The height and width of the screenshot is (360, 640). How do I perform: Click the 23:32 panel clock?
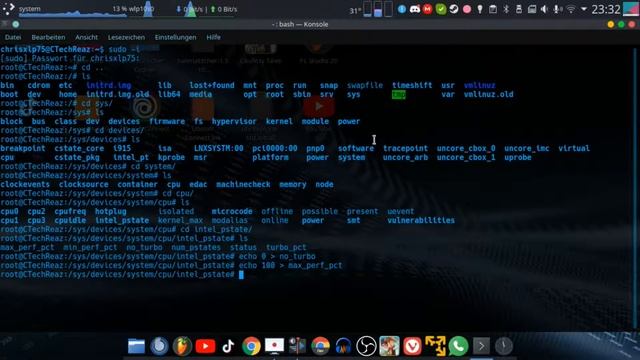(x=606, y=9)
